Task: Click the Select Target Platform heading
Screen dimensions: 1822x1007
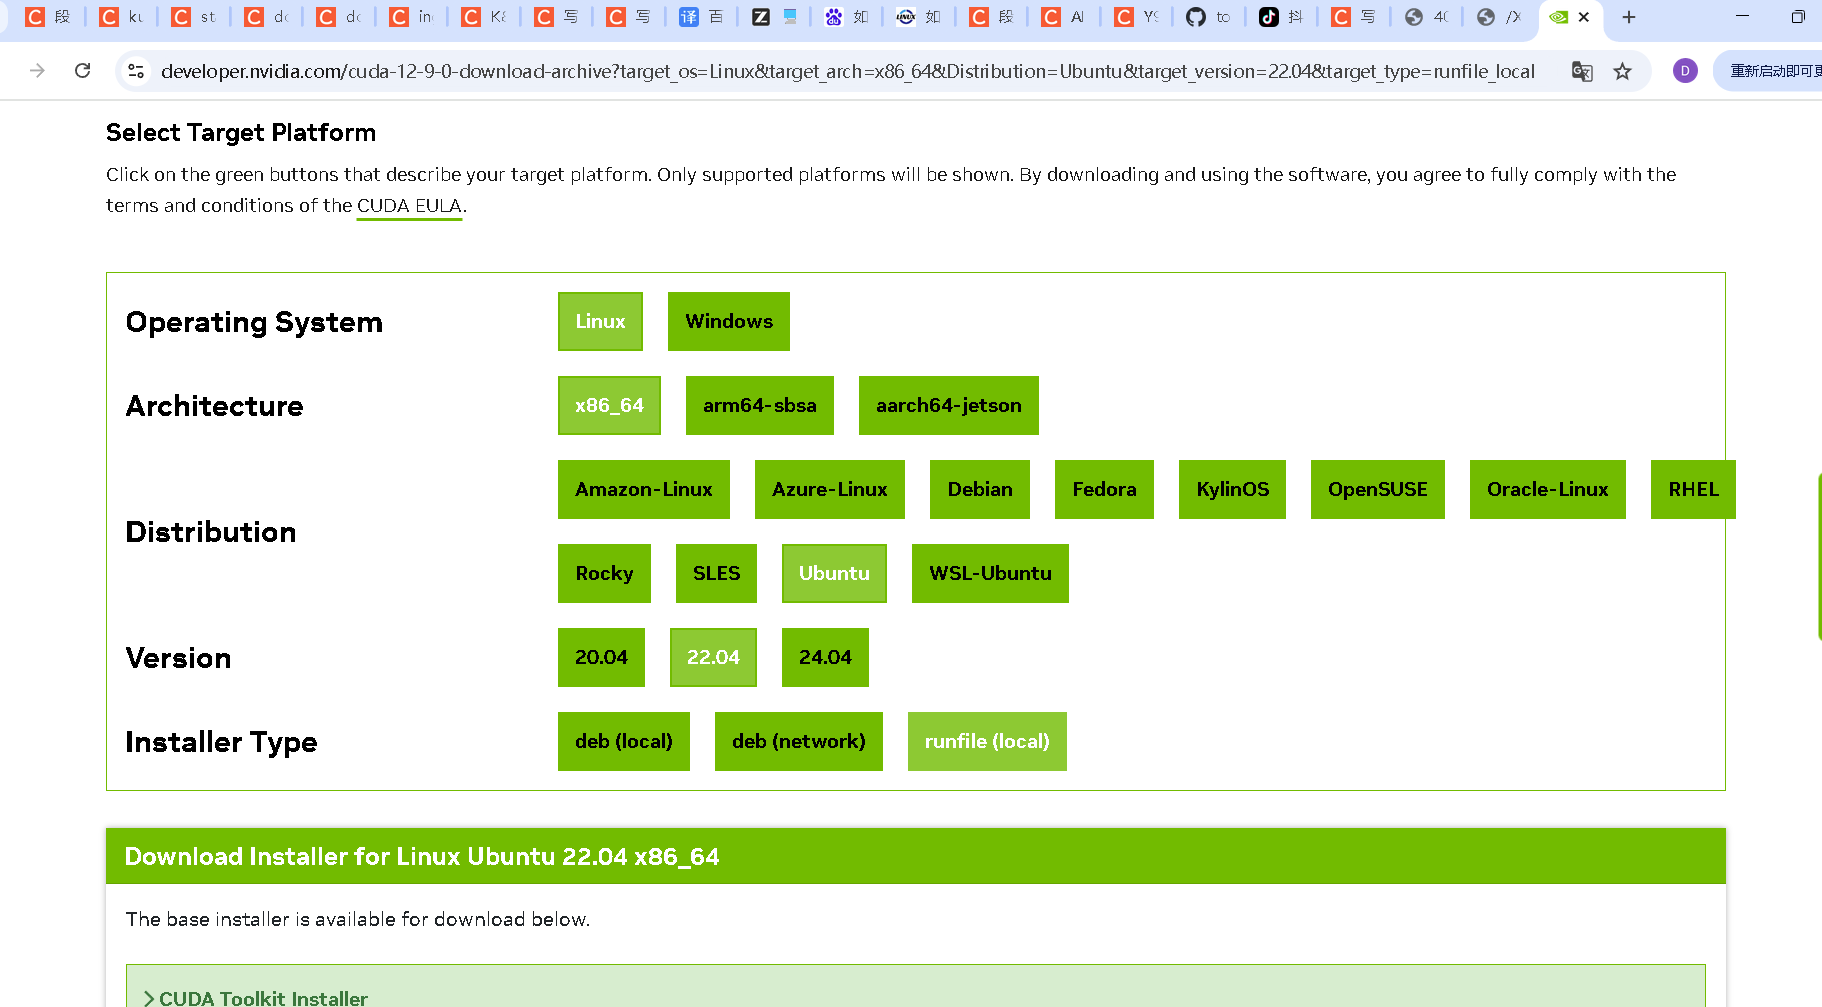Action: point(241,133)
